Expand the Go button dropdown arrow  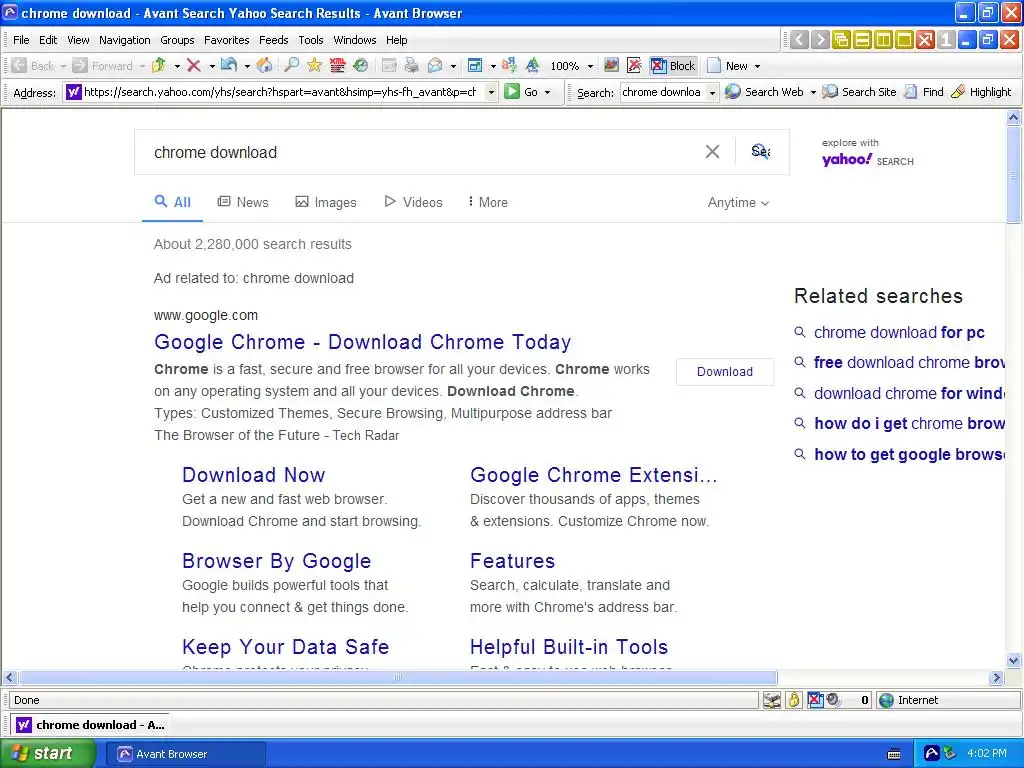point(547,92)
